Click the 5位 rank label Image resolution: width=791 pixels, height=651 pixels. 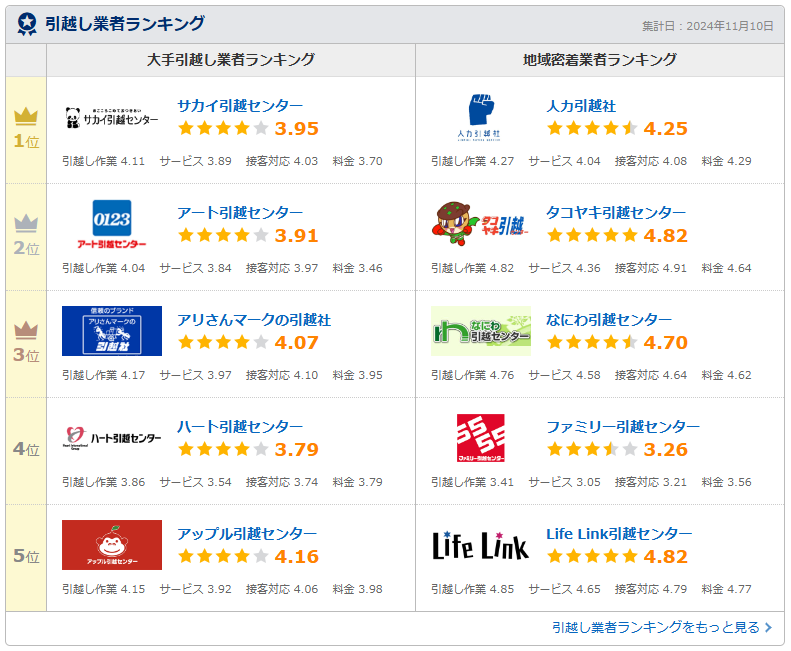pos(26,556)
